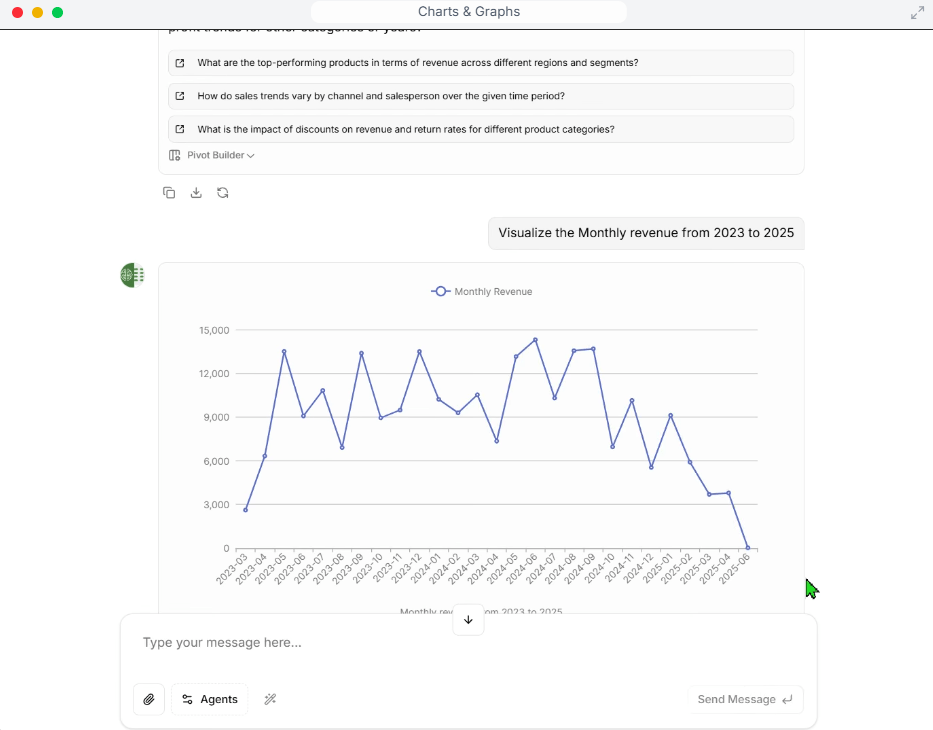Click the assistant avatar icon
Screen dimensions: 933x730
coord(132,275)
